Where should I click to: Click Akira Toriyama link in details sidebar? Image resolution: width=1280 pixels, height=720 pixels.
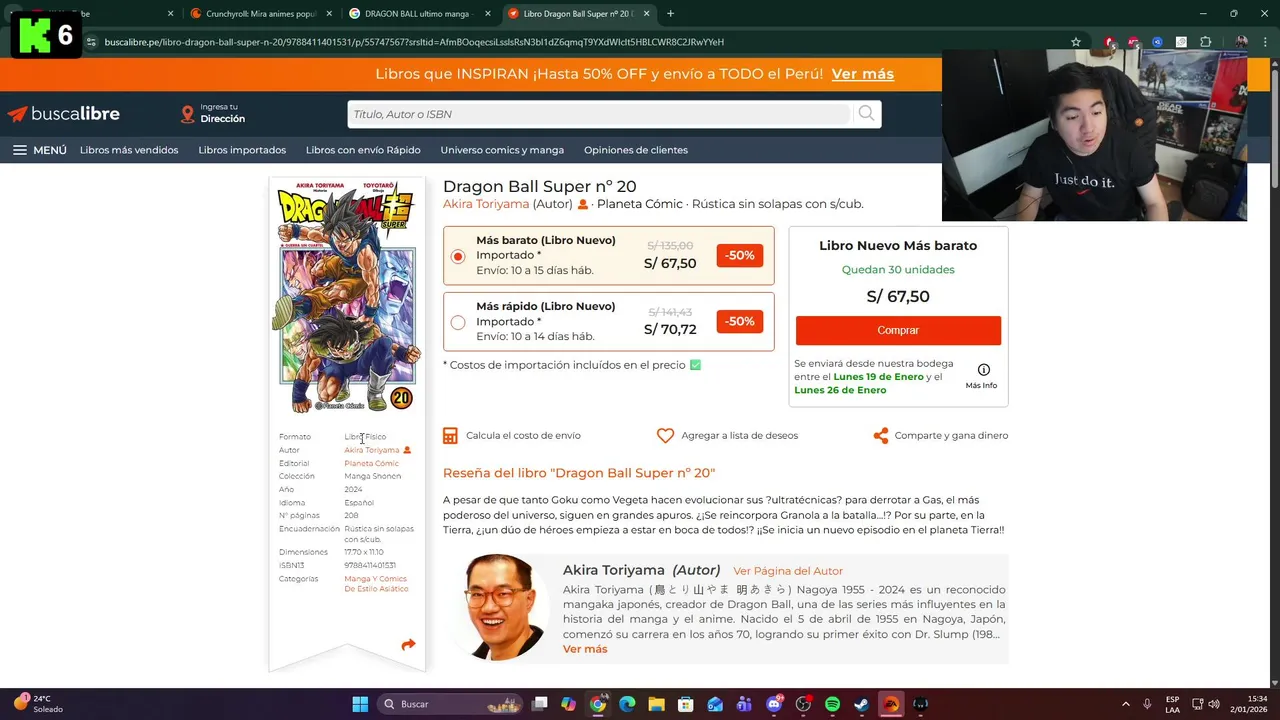tap(371, 450)
